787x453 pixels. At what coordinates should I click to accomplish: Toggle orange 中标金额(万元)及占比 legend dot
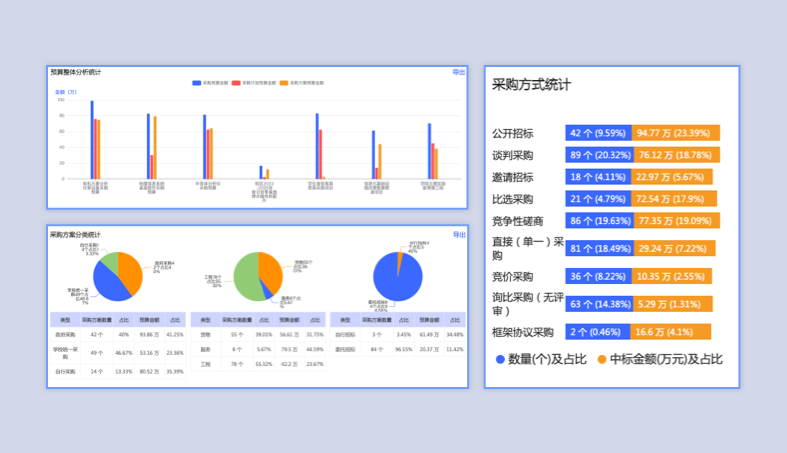(x=602, y=359)
